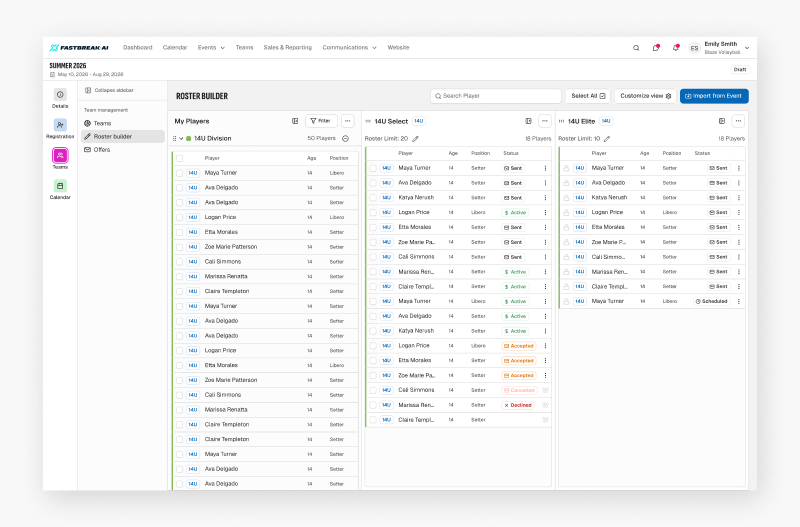Check Logan Price Accepted row in 14U Select
The height and width of the screenshot is (527, 800).
[x=373, y=346]
